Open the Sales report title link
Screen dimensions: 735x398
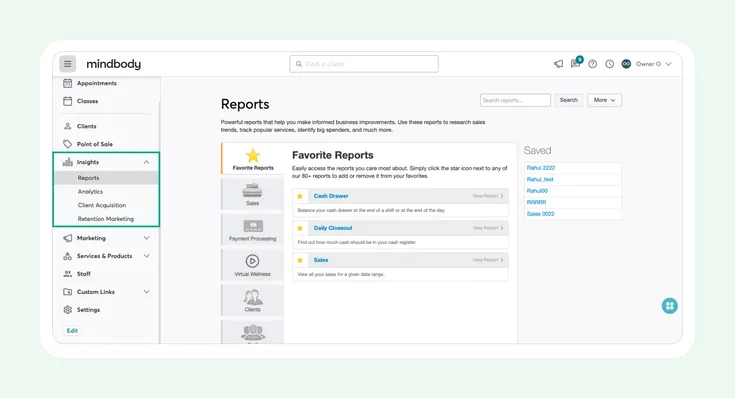click(x=321, y=260)
